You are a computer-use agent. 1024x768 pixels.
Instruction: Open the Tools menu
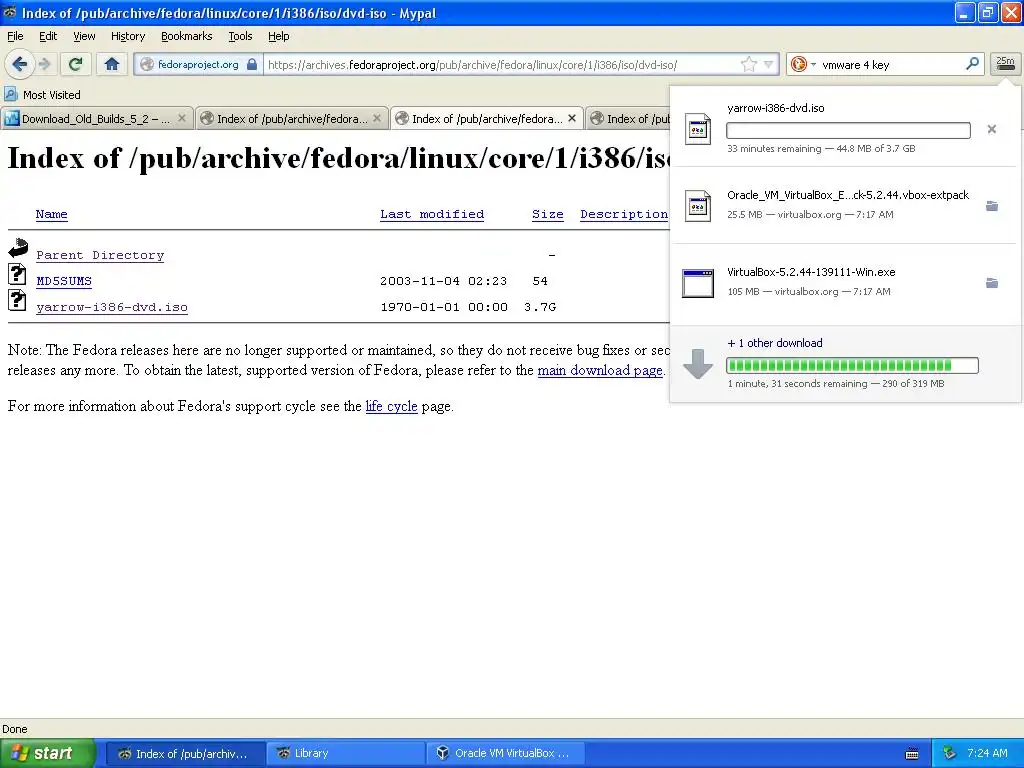[240, 36]
